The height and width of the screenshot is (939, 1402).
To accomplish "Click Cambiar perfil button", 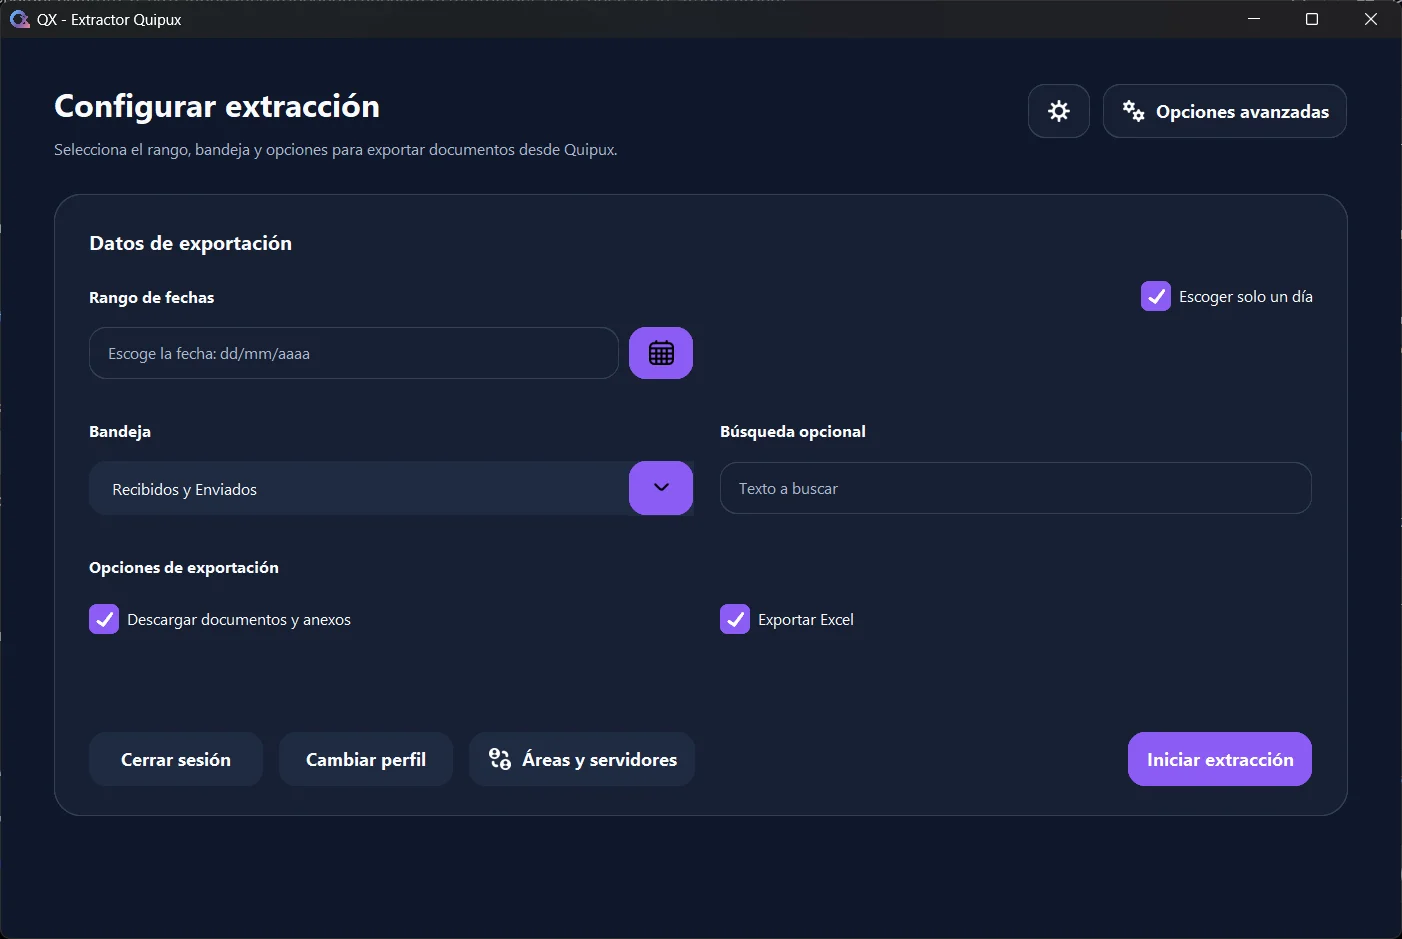I will (x=366, y=759).
